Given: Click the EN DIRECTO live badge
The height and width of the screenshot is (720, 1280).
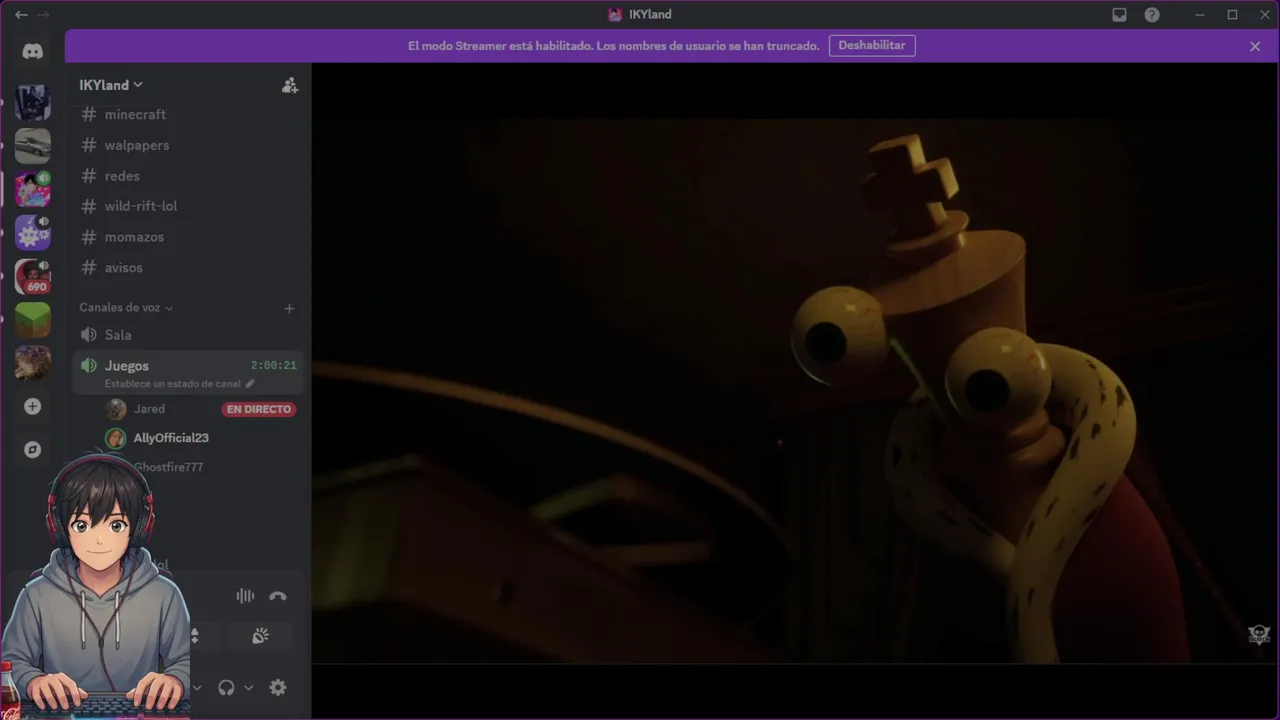Looking at the screenshot, I should 259,409.
